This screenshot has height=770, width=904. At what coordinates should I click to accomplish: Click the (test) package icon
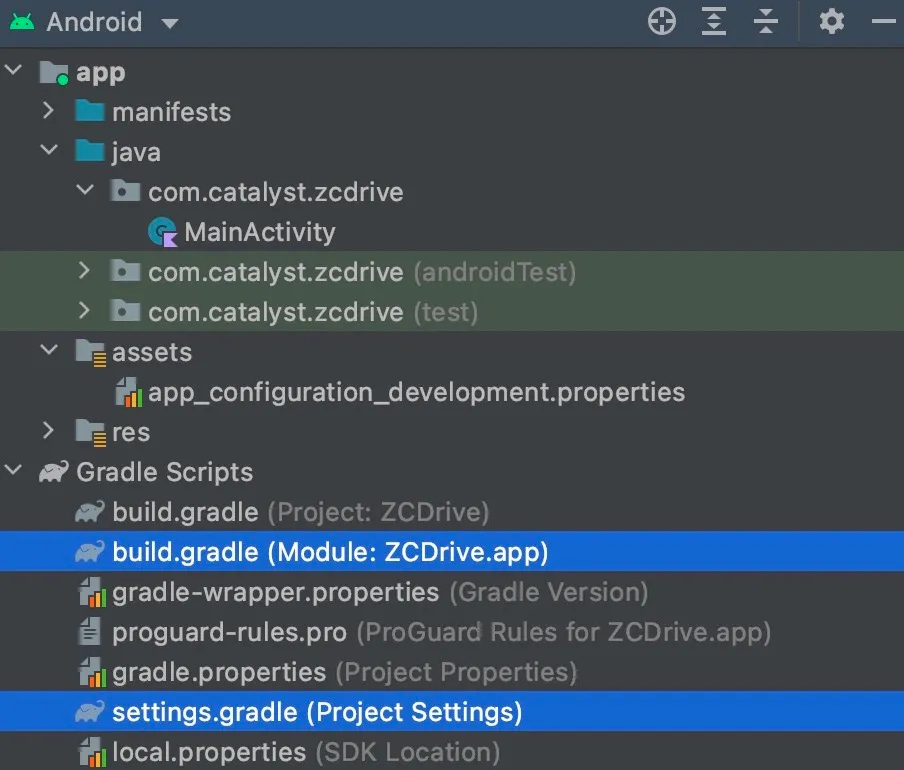pos(125,311)
